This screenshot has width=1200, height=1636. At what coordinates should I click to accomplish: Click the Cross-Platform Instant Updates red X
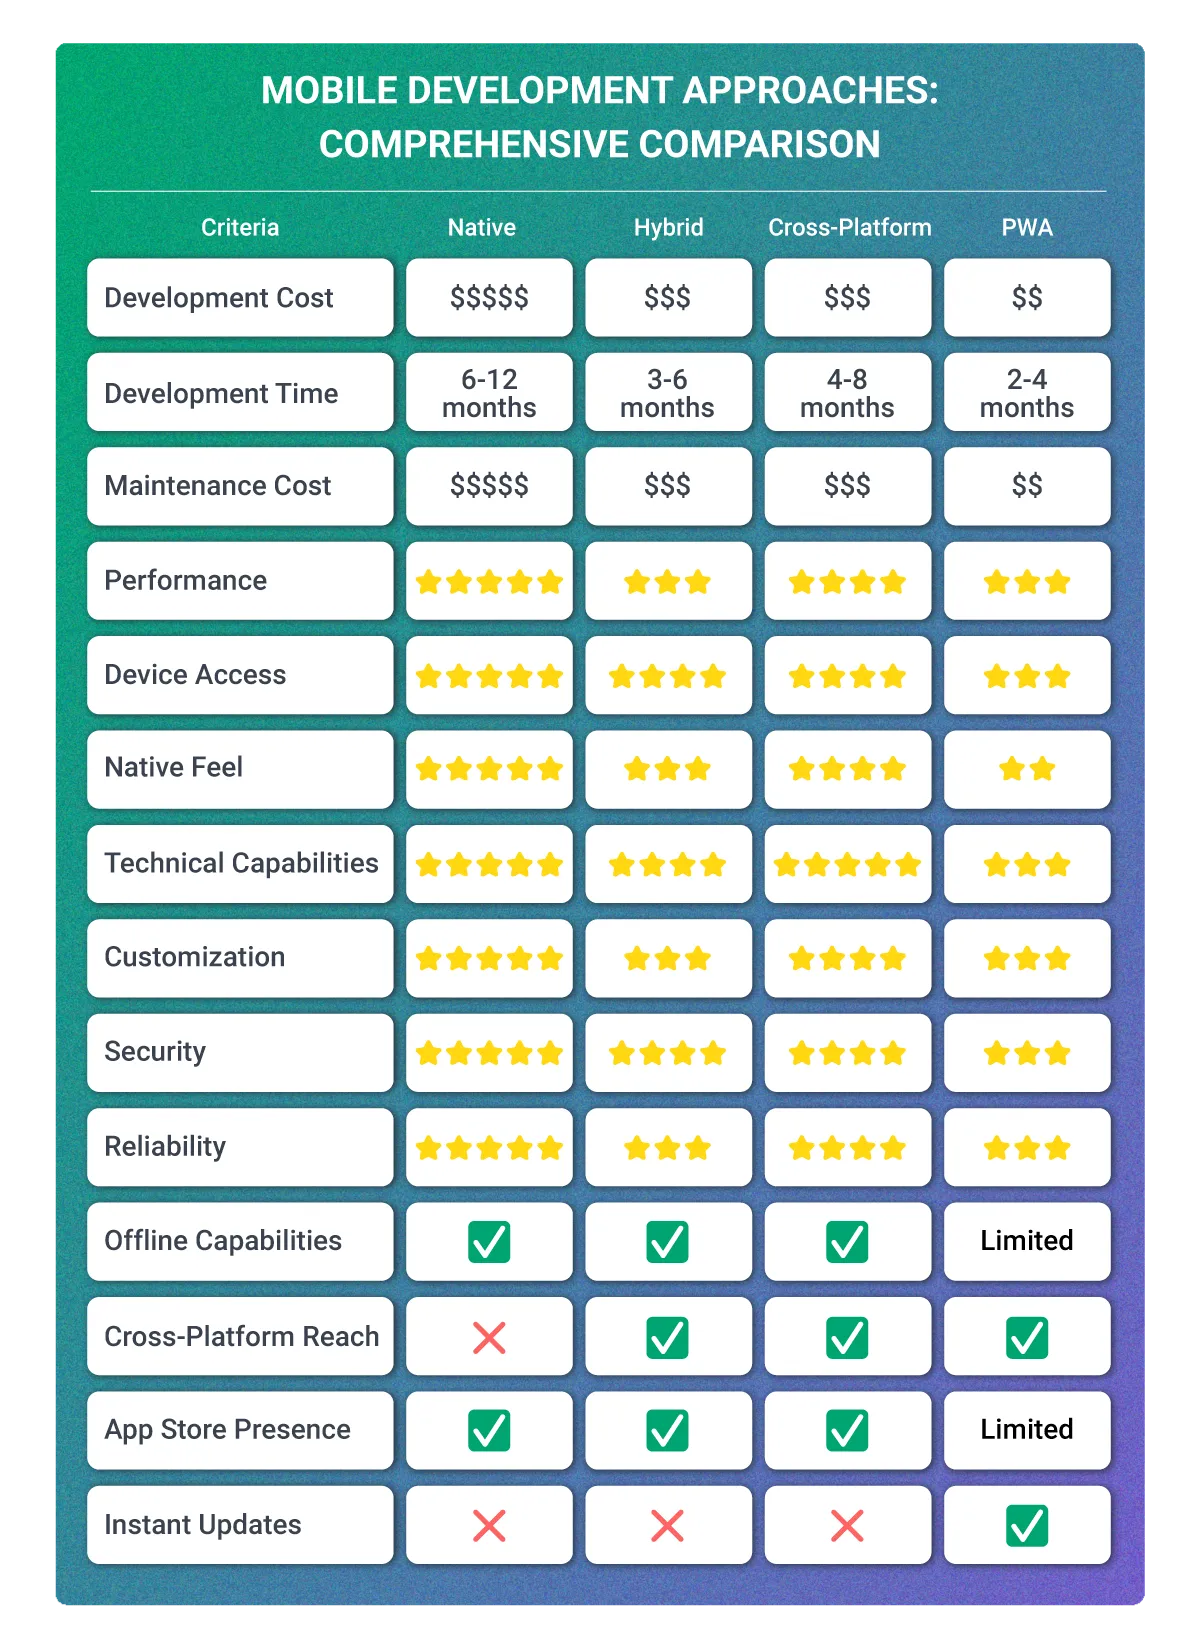pyautogui.click(x=847, y=1526)
